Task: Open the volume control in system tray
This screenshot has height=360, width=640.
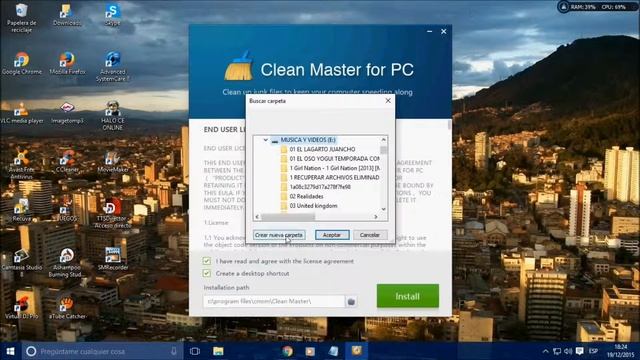Action: (568, 351)
